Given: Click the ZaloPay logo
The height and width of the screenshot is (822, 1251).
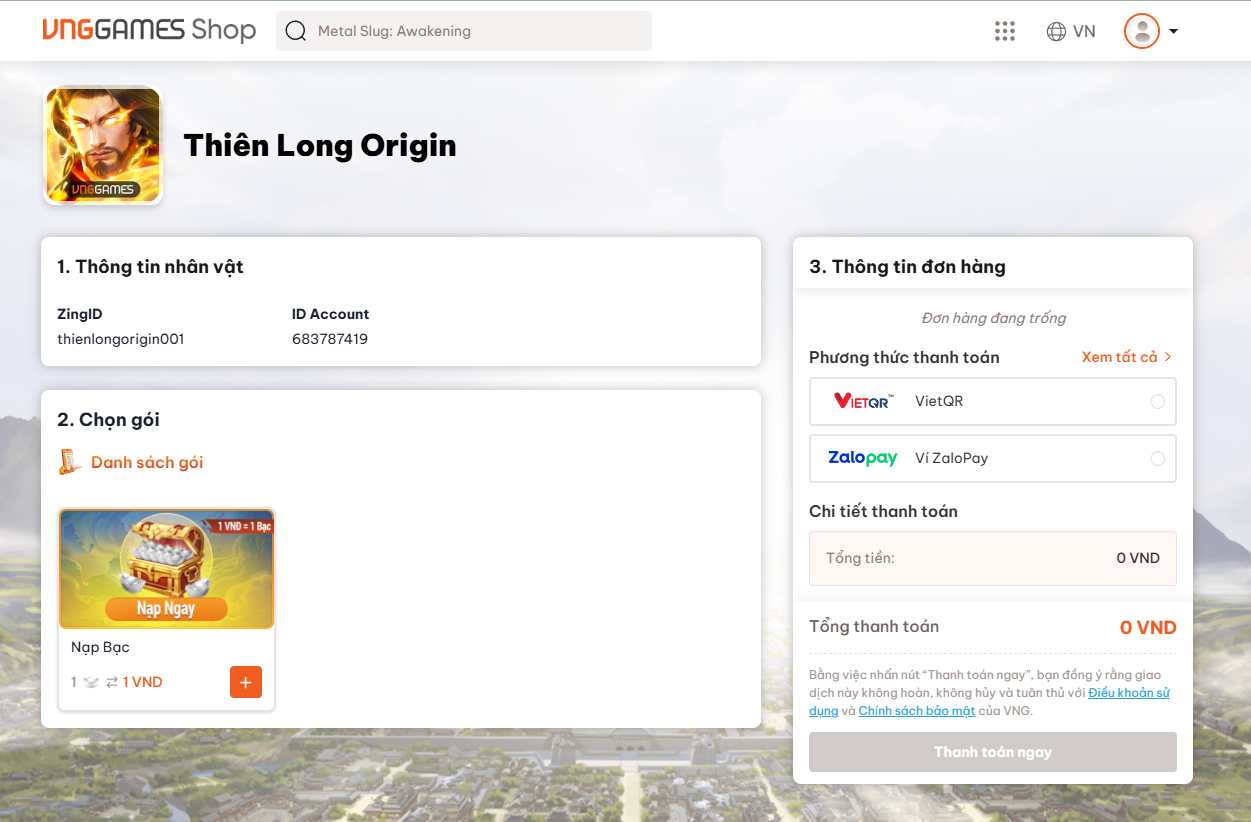Looking at the screenshot, I should (863, 458).
